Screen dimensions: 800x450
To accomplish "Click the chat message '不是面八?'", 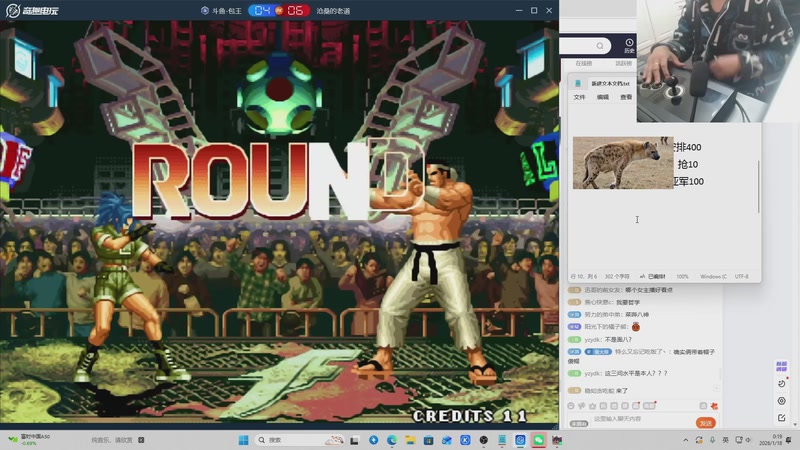I will (618, 340).
